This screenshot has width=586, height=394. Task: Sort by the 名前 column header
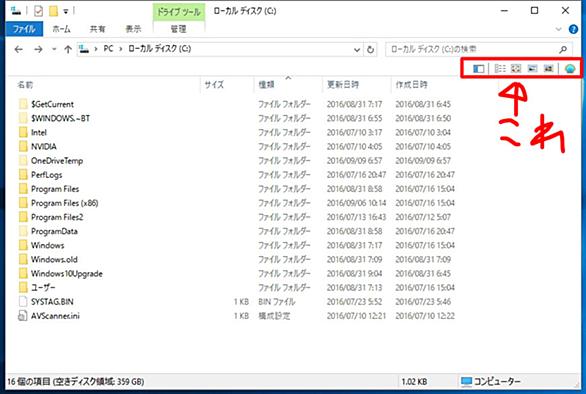point(25,85)
